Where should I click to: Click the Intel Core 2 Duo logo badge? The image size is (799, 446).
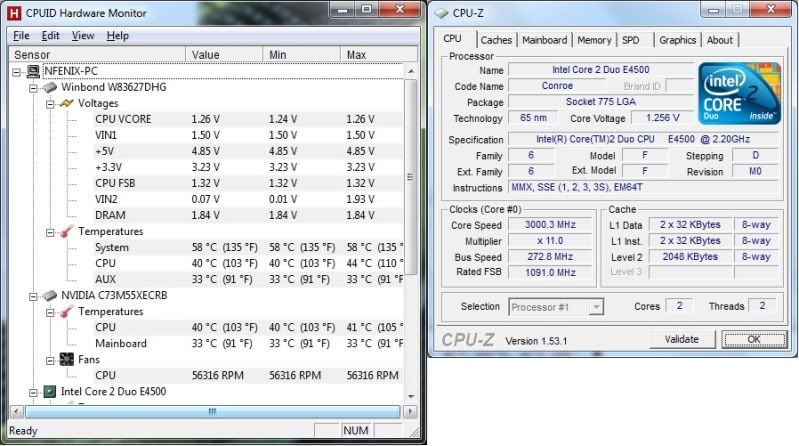point(739,93)
